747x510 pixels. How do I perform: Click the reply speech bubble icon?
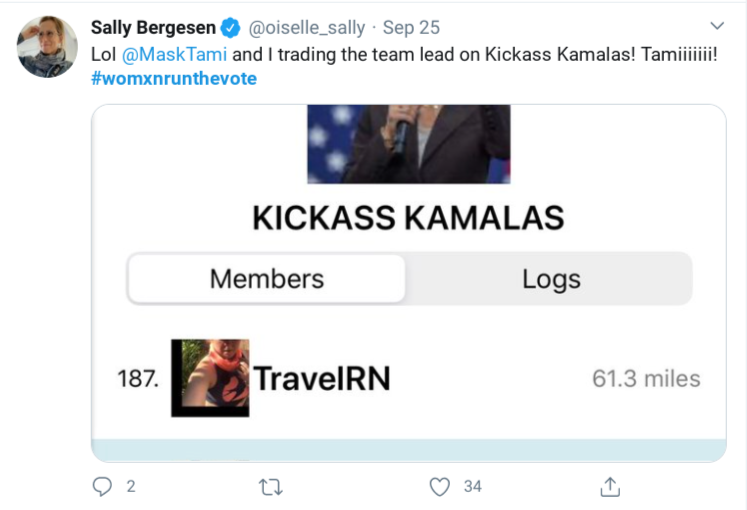102,487
